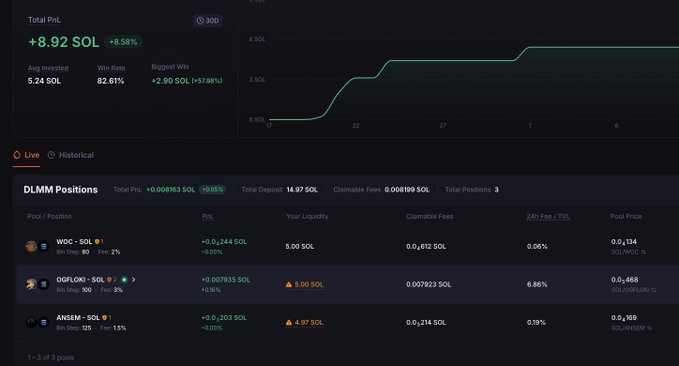This screenshot has width=679, height=366.
Task: Click the position count badge beside ANSEM - SOL
Action: click(x=107, y=318)
